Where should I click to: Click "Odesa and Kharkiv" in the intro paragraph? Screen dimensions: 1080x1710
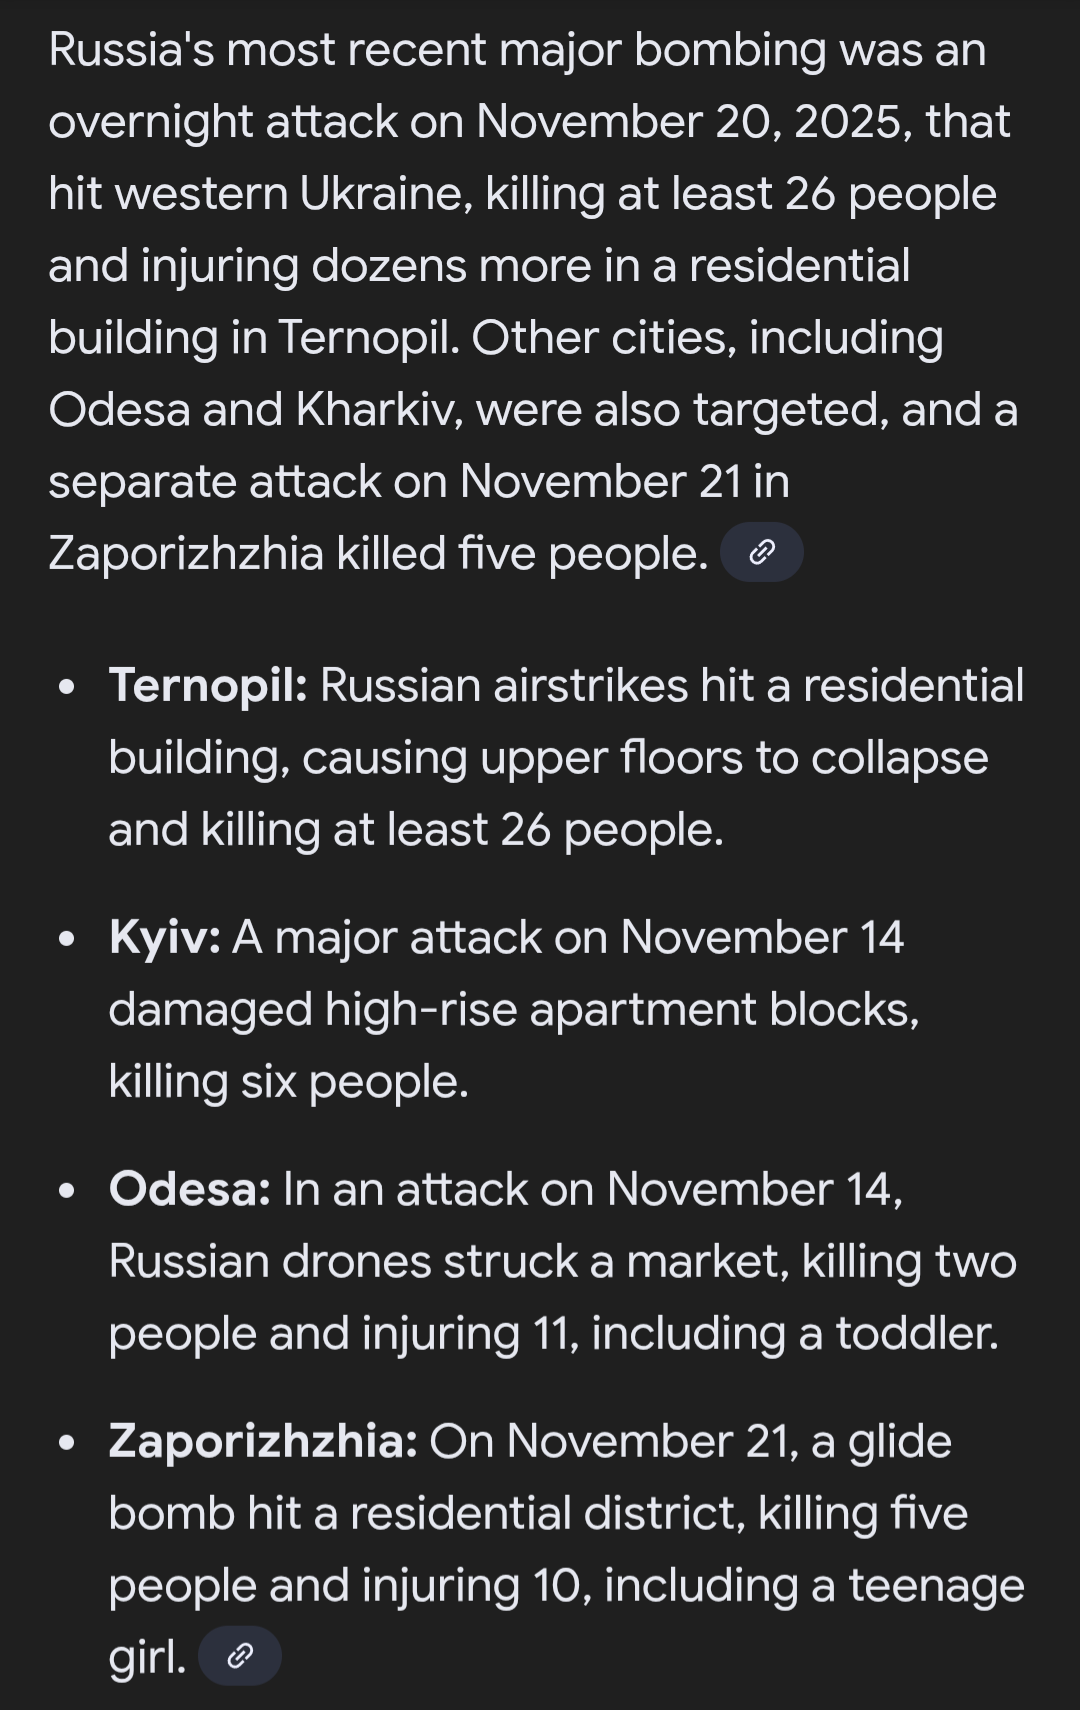point(255,410)
